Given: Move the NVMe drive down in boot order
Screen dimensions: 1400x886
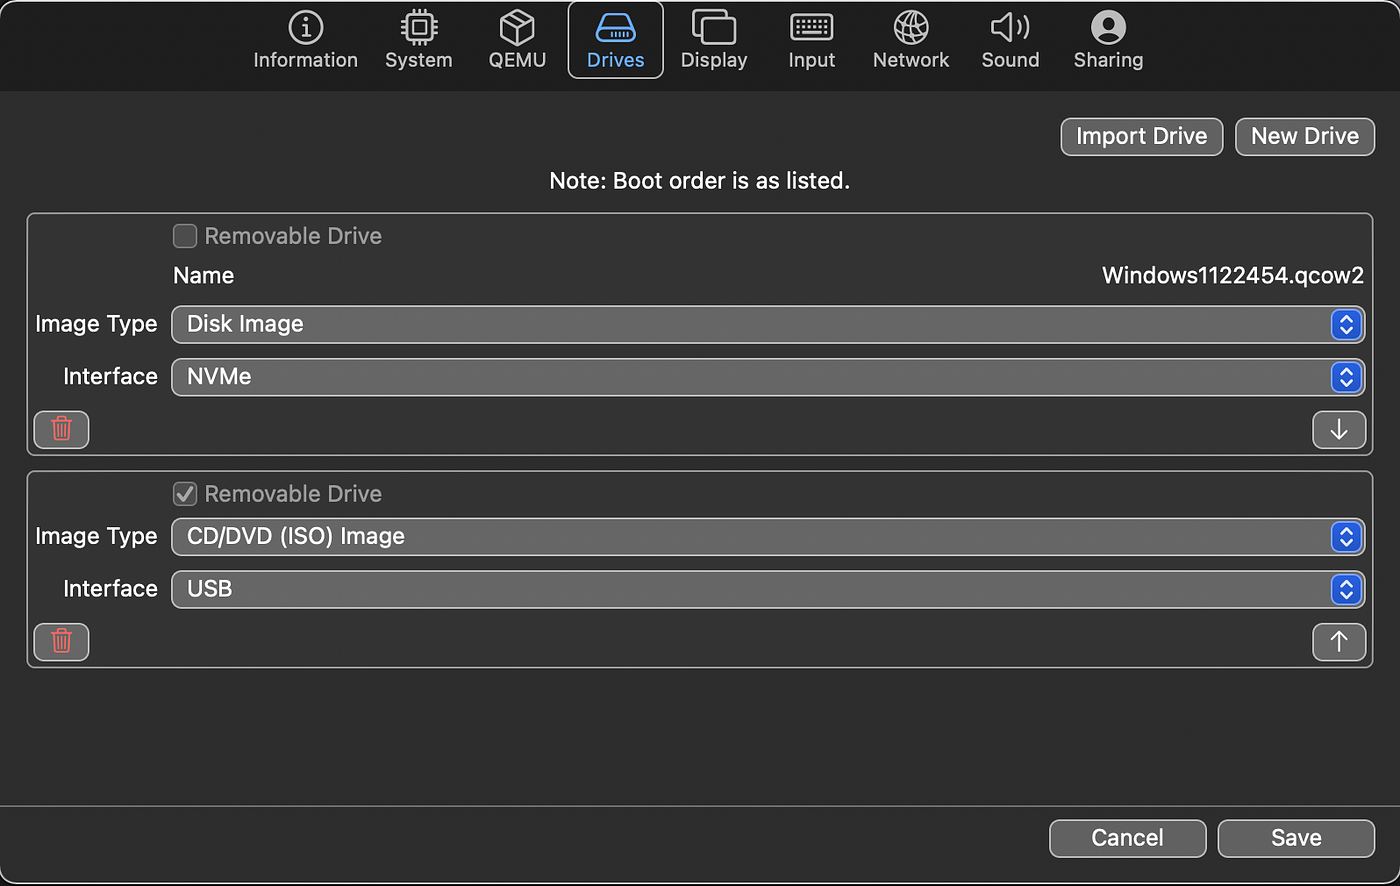Looking at the screenshot, I should click(1338, 429).
